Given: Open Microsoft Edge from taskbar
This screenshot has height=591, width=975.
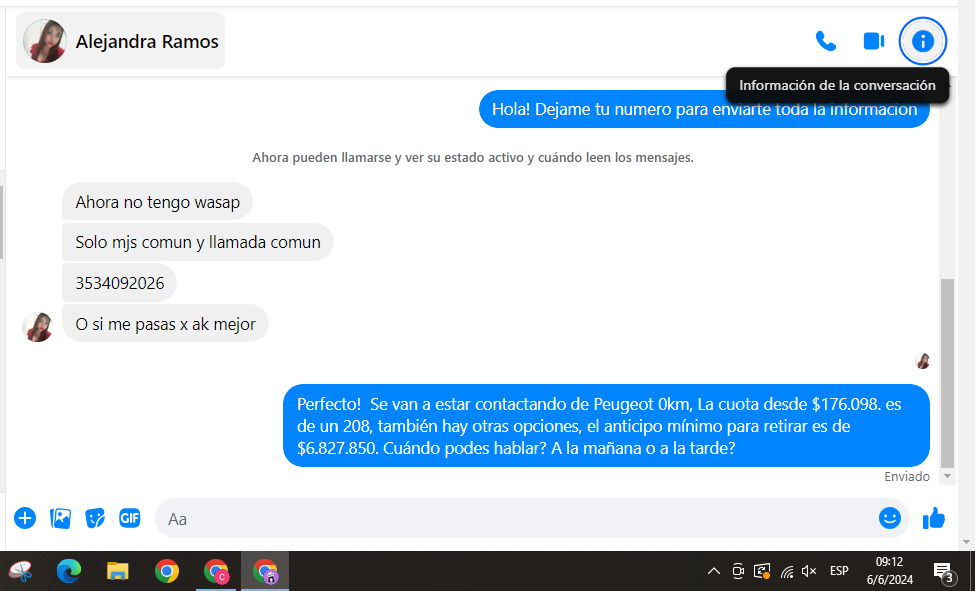Looking at the screenshot, I should tap(69, 571).
